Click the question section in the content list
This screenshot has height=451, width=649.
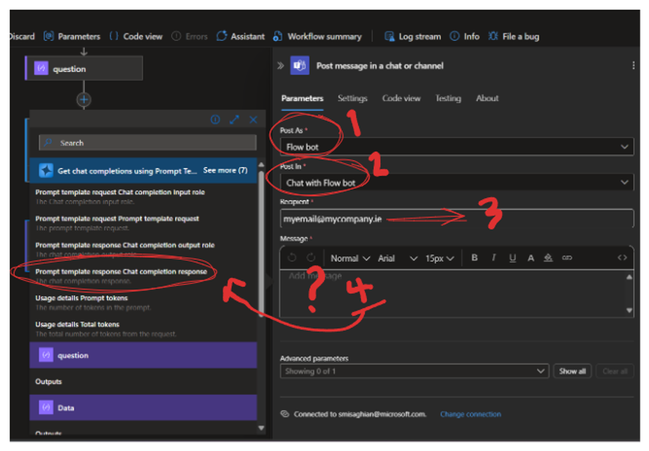click(143, 355)
